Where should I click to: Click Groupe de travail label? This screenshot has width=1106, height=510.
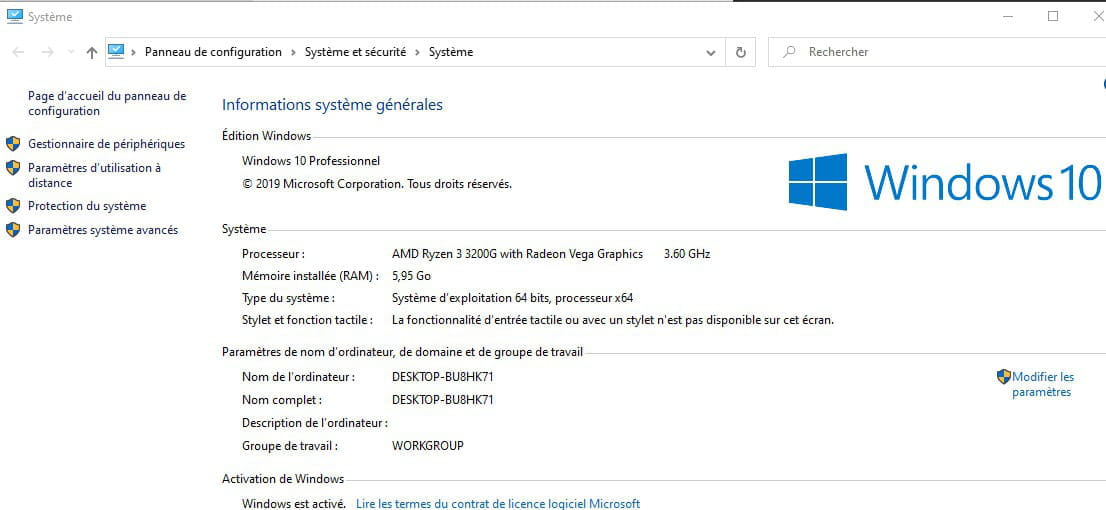[290, 446]
